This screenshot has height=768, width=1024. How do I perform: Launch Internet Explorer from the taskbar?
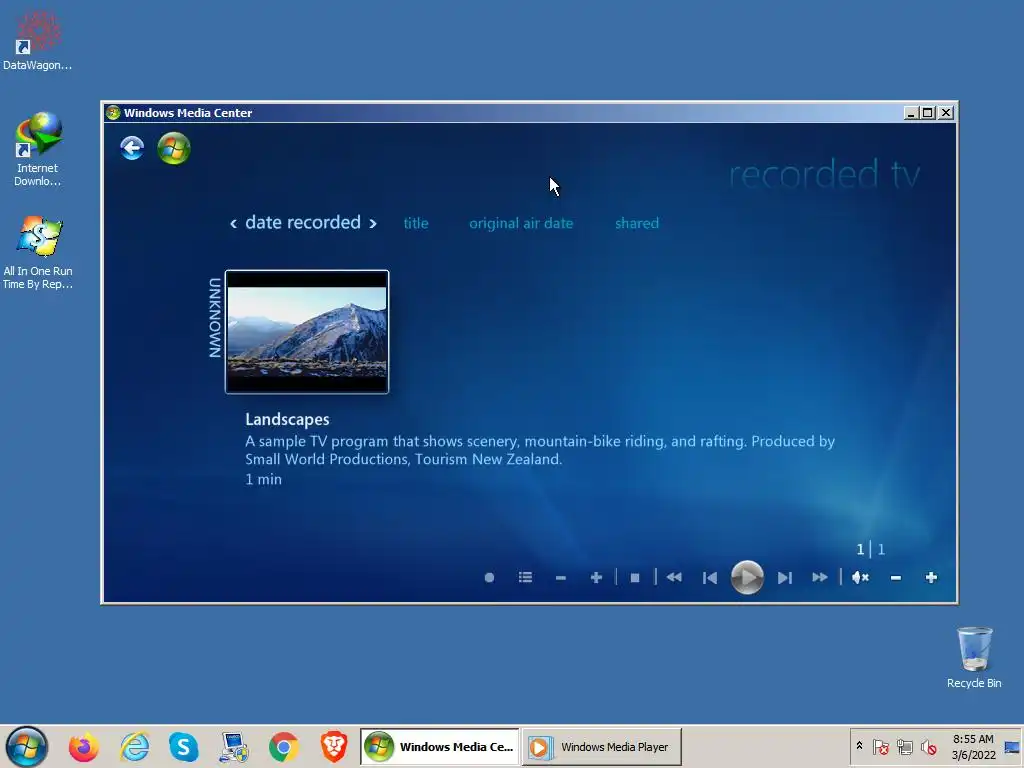click(x=135, y=747)
